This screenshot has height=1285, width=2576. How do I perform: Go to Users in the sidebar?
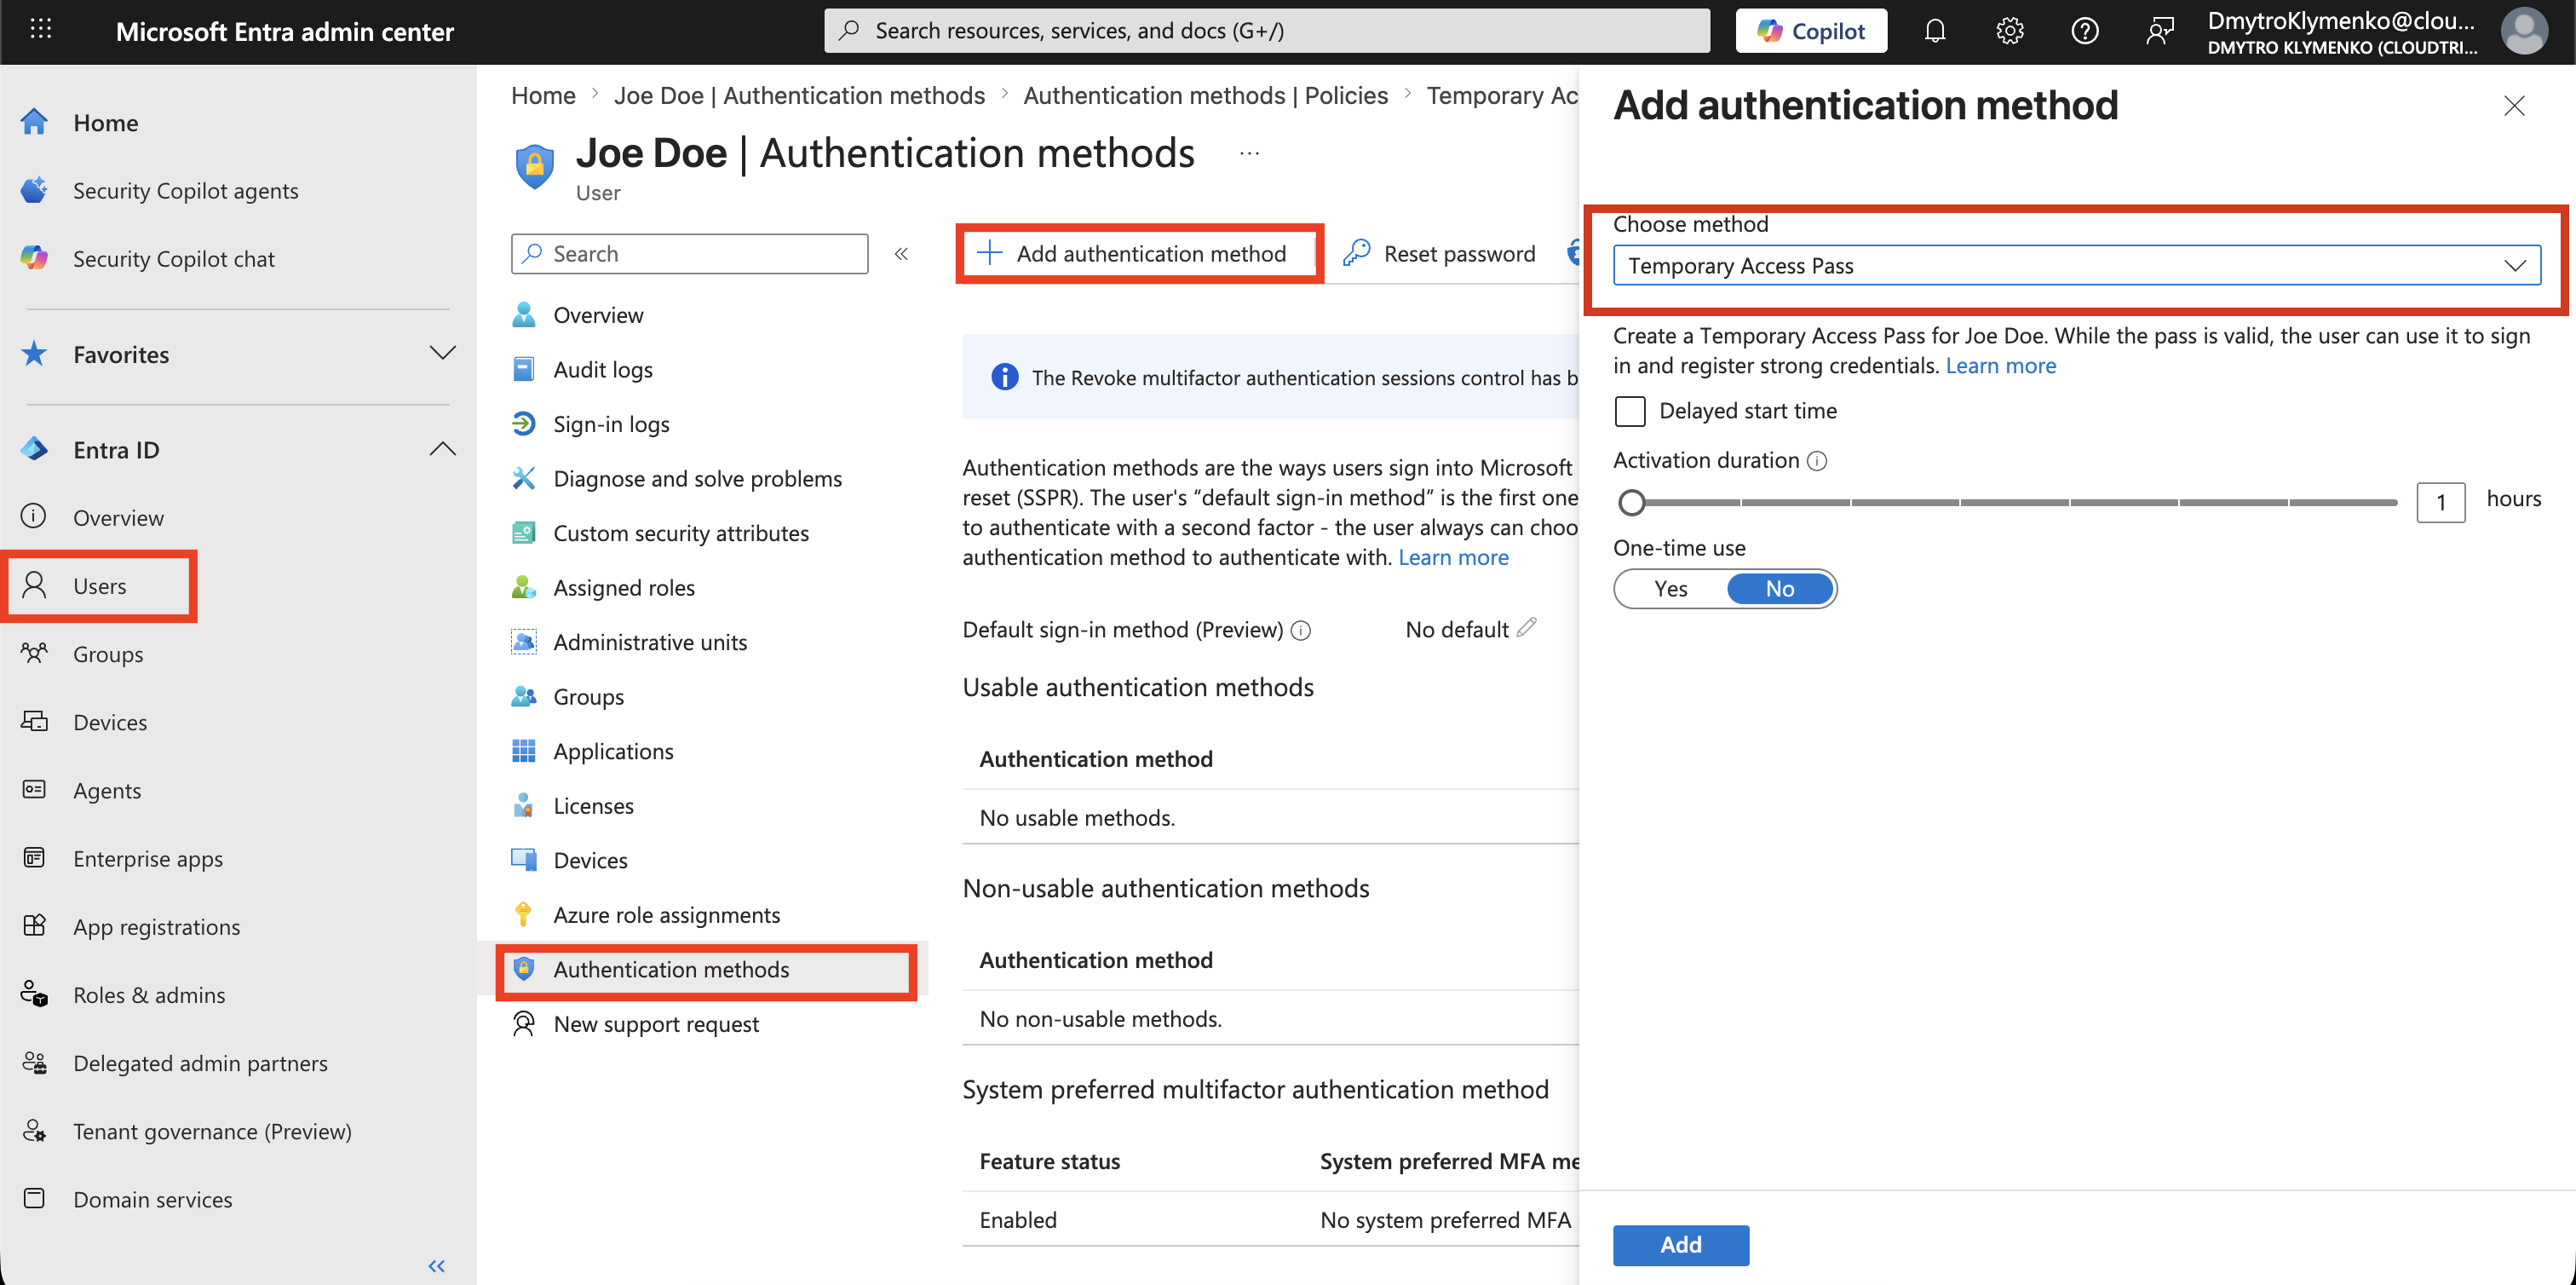(99, 585)
